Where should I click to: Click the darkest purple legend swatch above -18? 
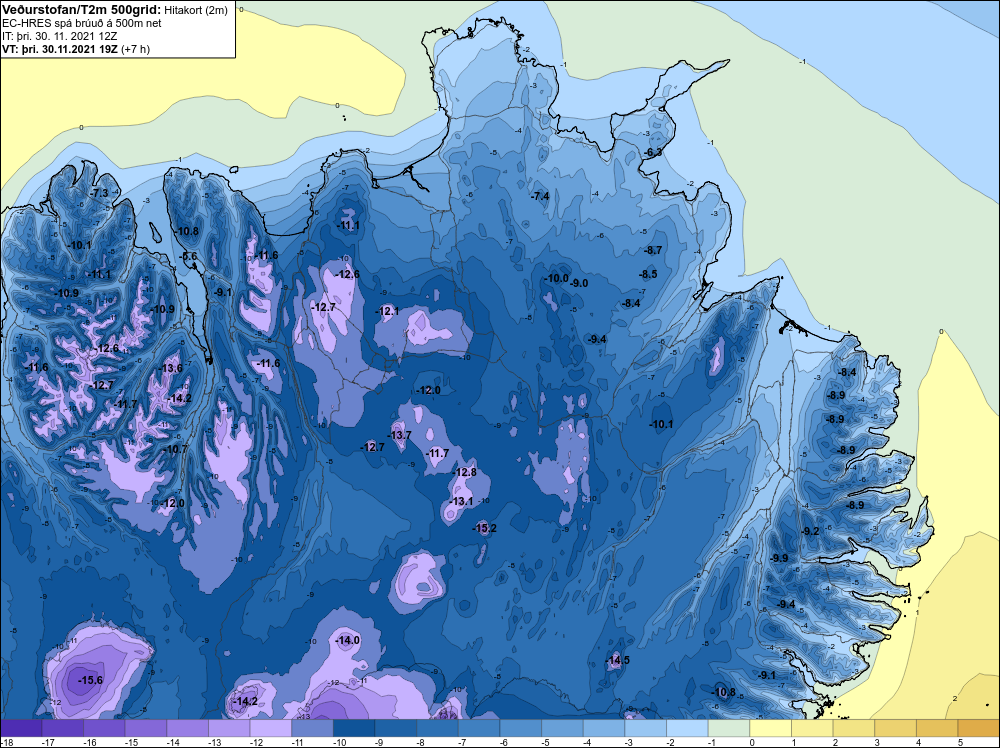click(21, 728)
